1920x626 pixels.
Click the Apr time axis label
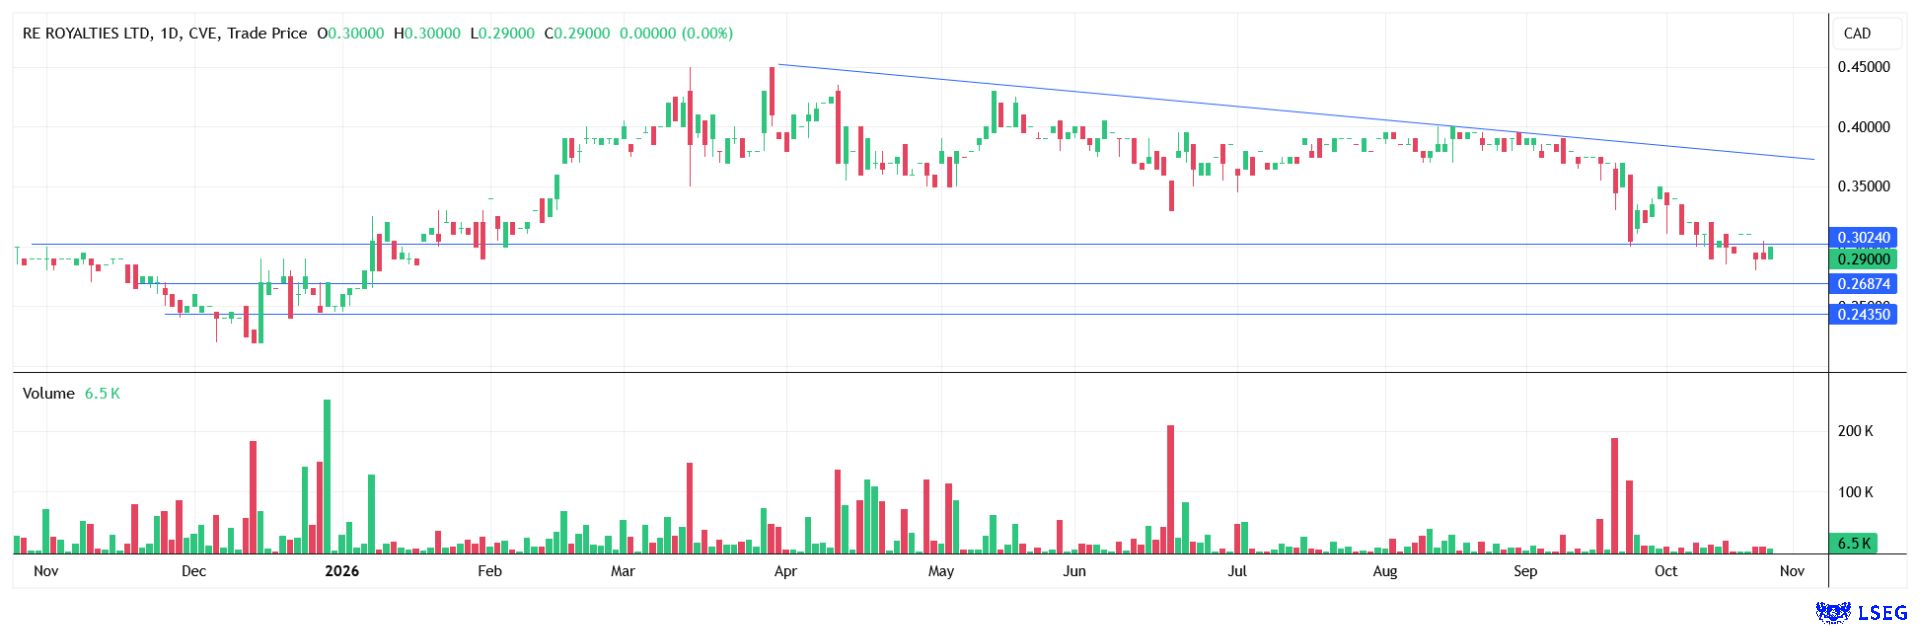[785, 571]
